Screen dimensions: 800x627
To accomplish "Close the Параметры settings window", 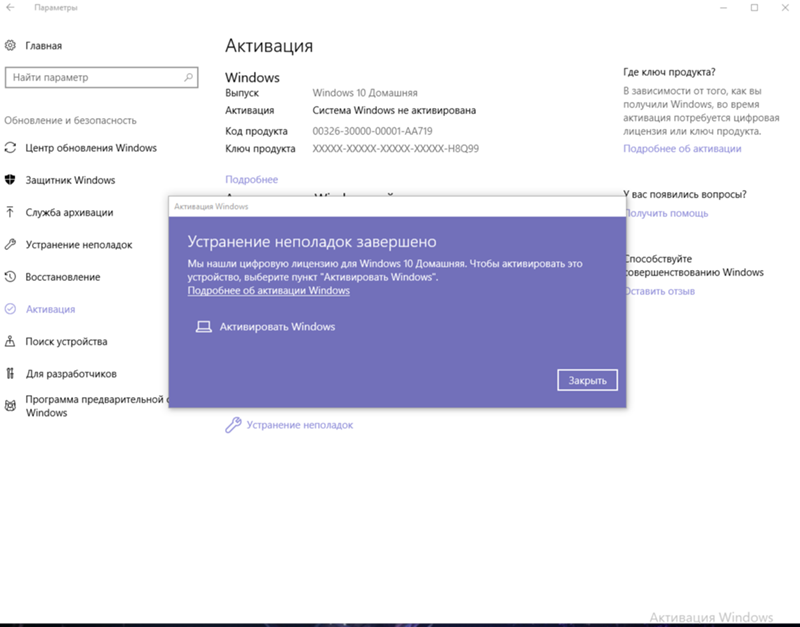I will (785, 8).
